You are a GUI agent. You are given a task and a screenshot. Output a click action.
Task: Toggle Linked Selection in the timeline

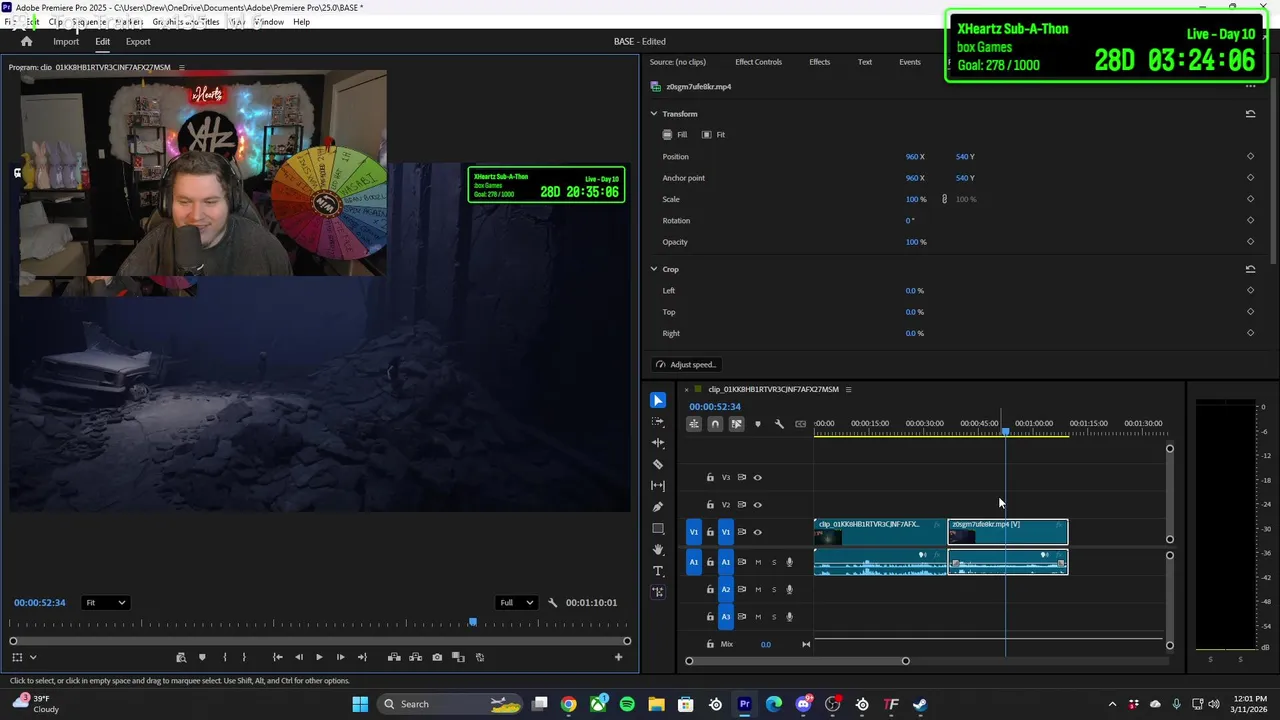pyautogui.click(x=736, y=424)
